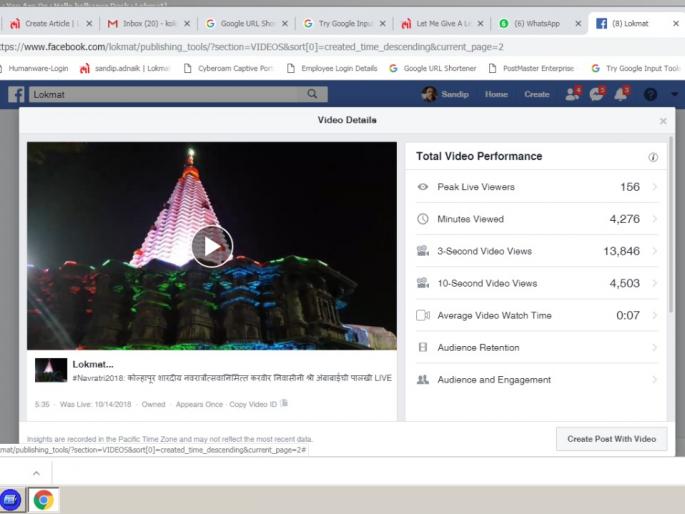Expand the Audience and Engagement section
Image resolution: width=685 pixels, height=514 pixels.
pos(654,380)
